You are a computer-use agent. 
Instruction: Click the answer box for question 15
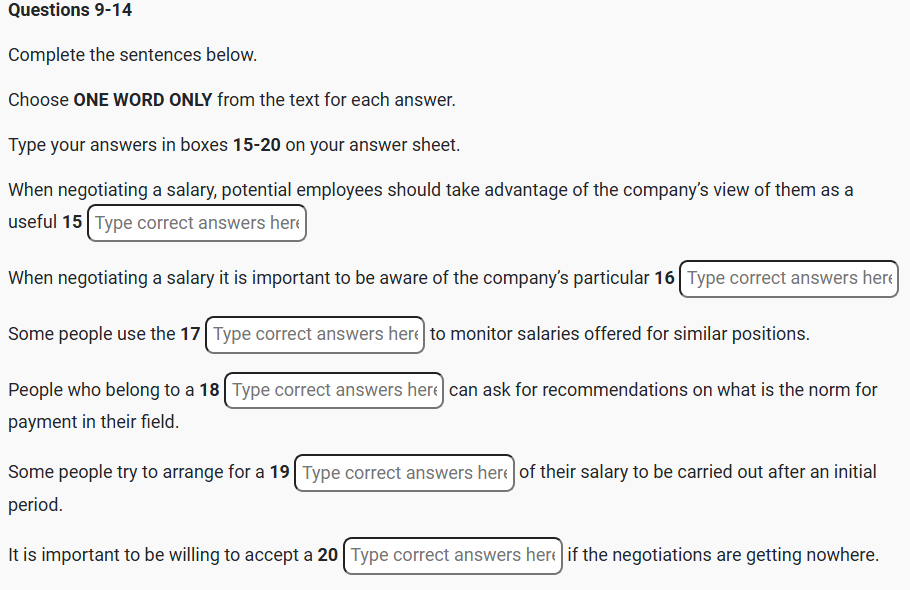point(197,223)
